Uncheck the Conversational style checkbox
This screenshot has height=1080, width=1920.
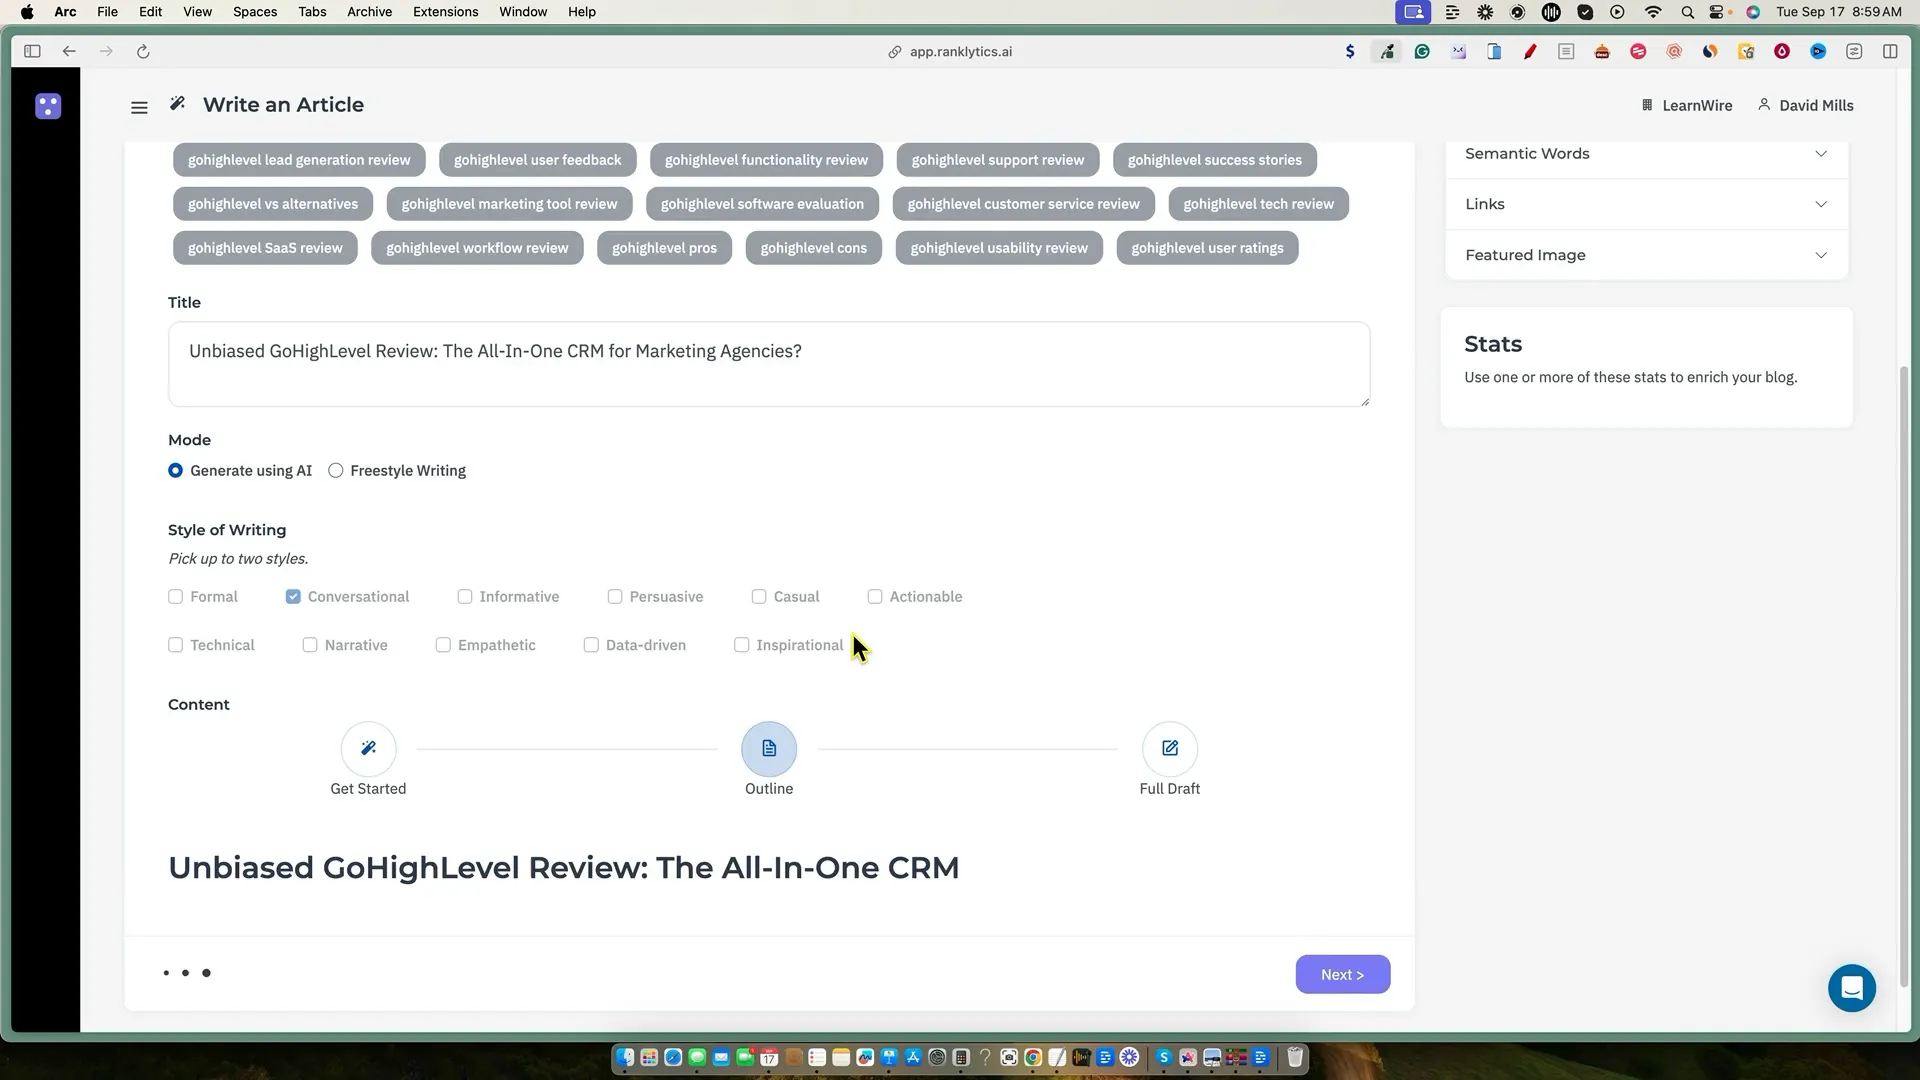293,597
